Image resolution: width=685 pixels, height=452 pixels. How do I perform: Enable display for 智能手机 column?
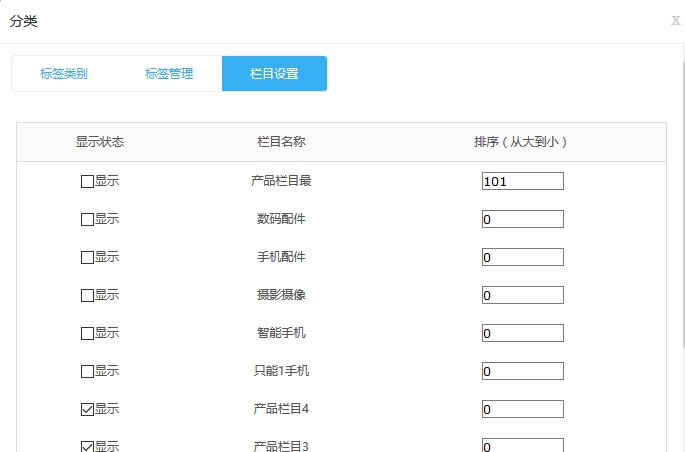(87, 333)
